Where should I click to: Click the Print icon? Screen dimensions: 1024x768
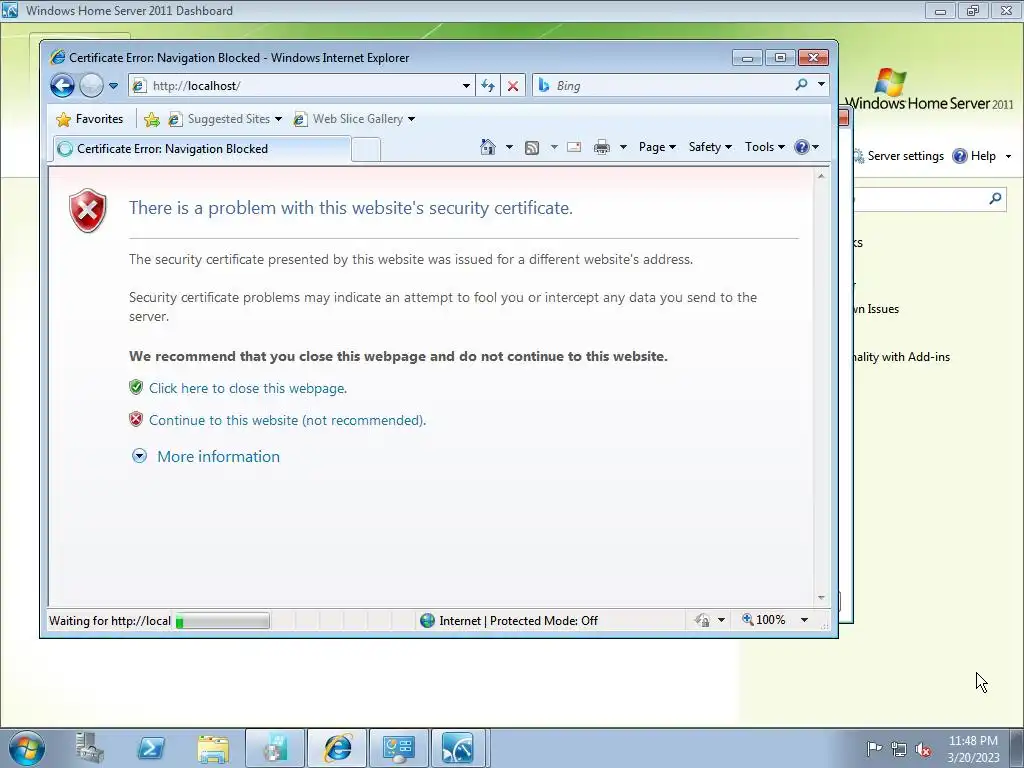[601, 147]
